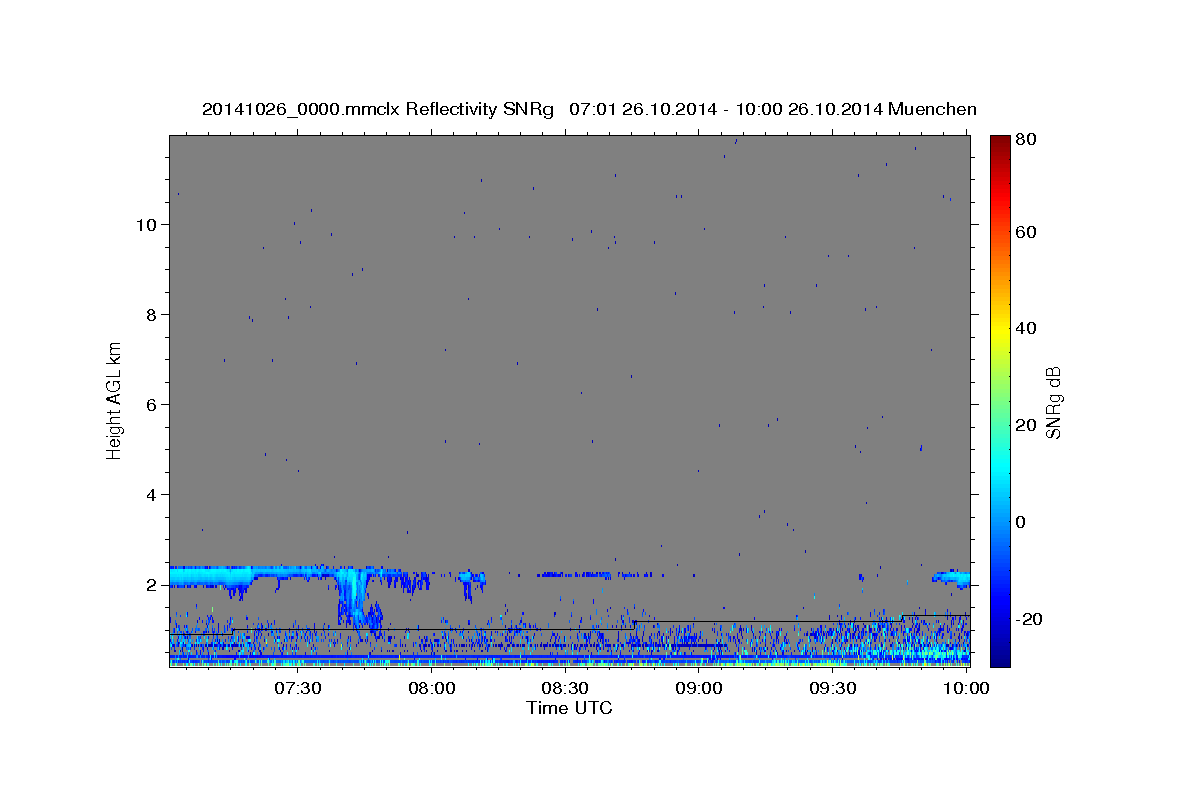Click the 08:00 time tick label
1200x800 pixels.
tap(431, 688)
